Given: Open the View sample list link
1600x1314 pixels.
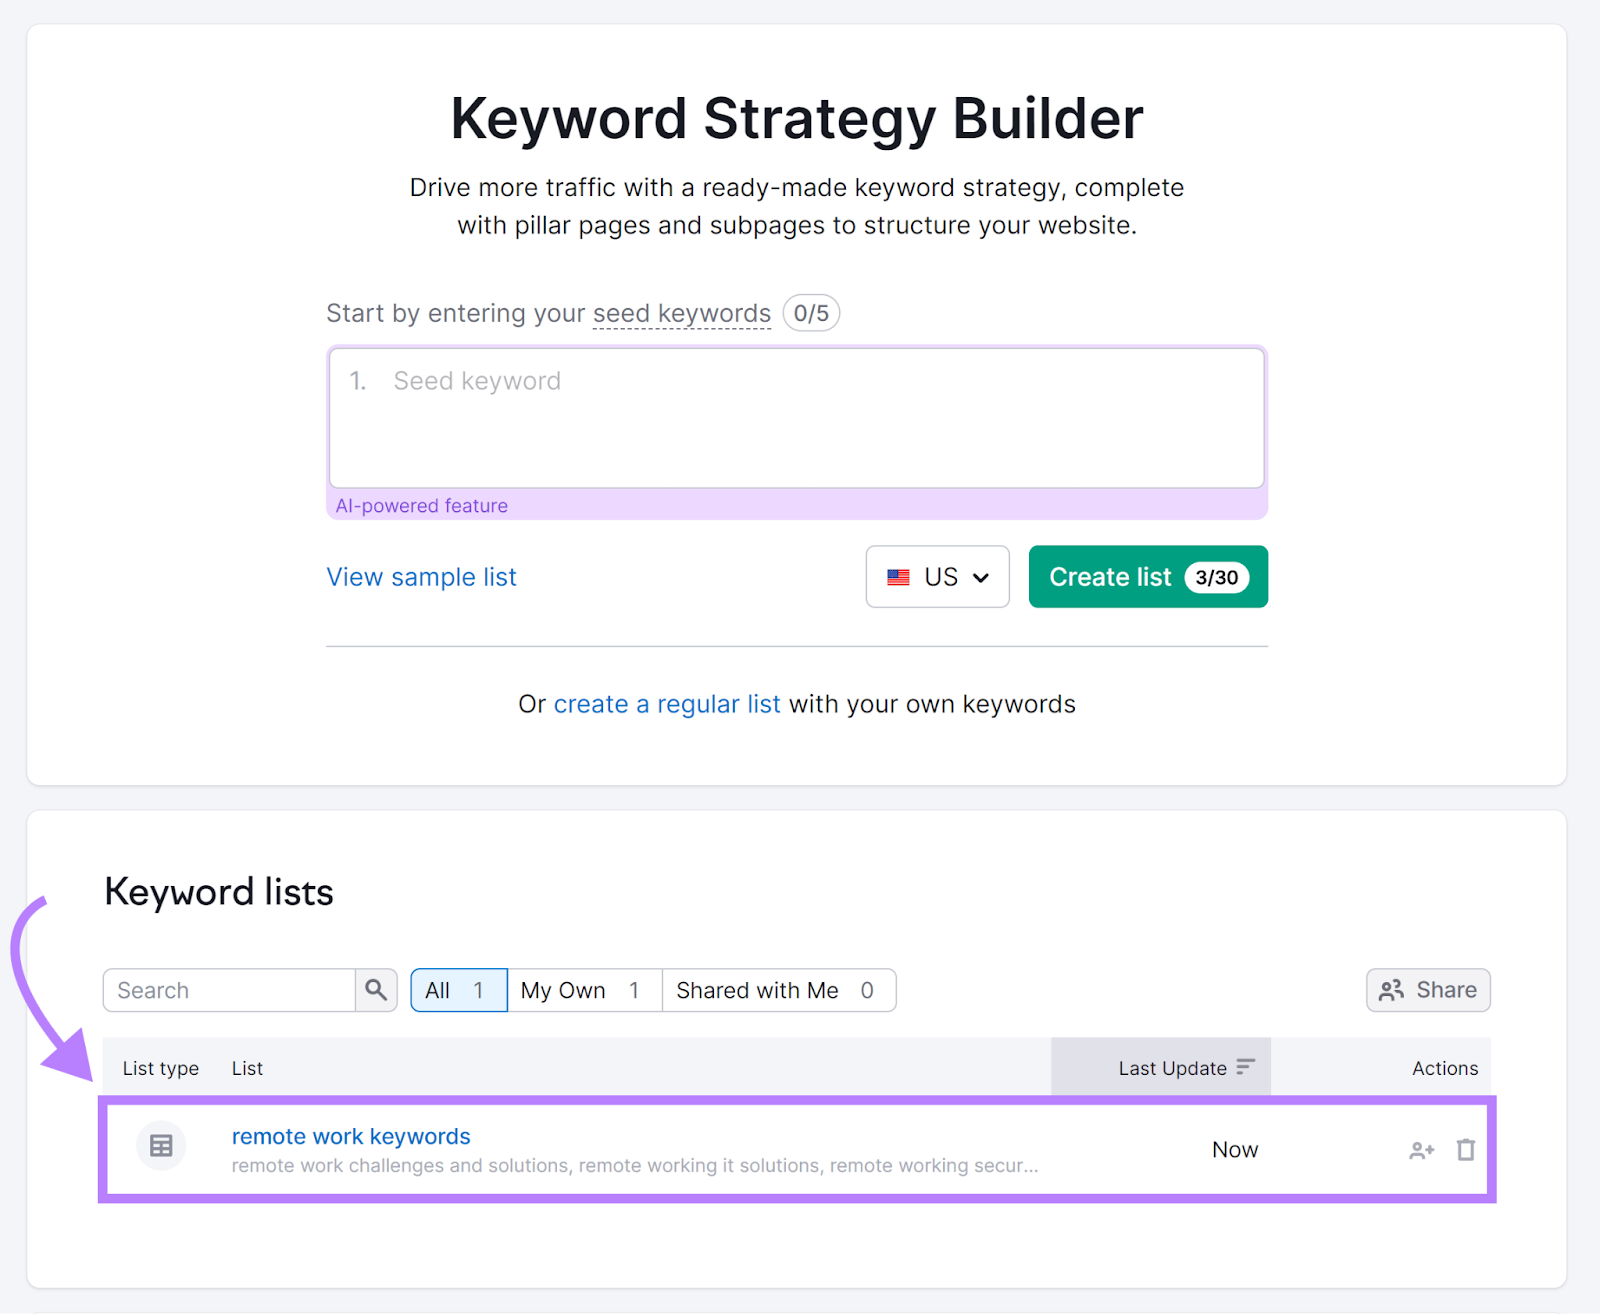Looking at the screenshot, I should (x=421, y=577).
